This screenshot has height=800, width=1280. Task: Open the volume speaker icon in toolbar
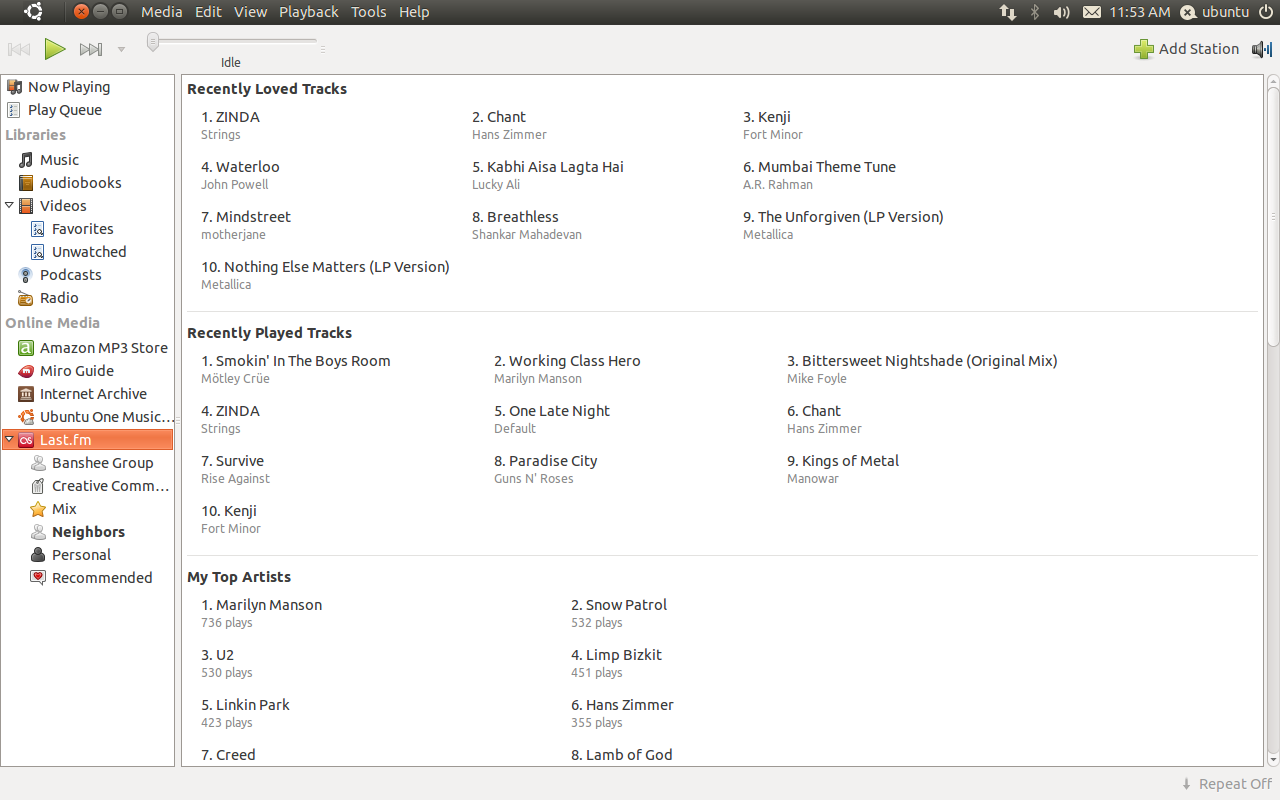point(1262,49)
